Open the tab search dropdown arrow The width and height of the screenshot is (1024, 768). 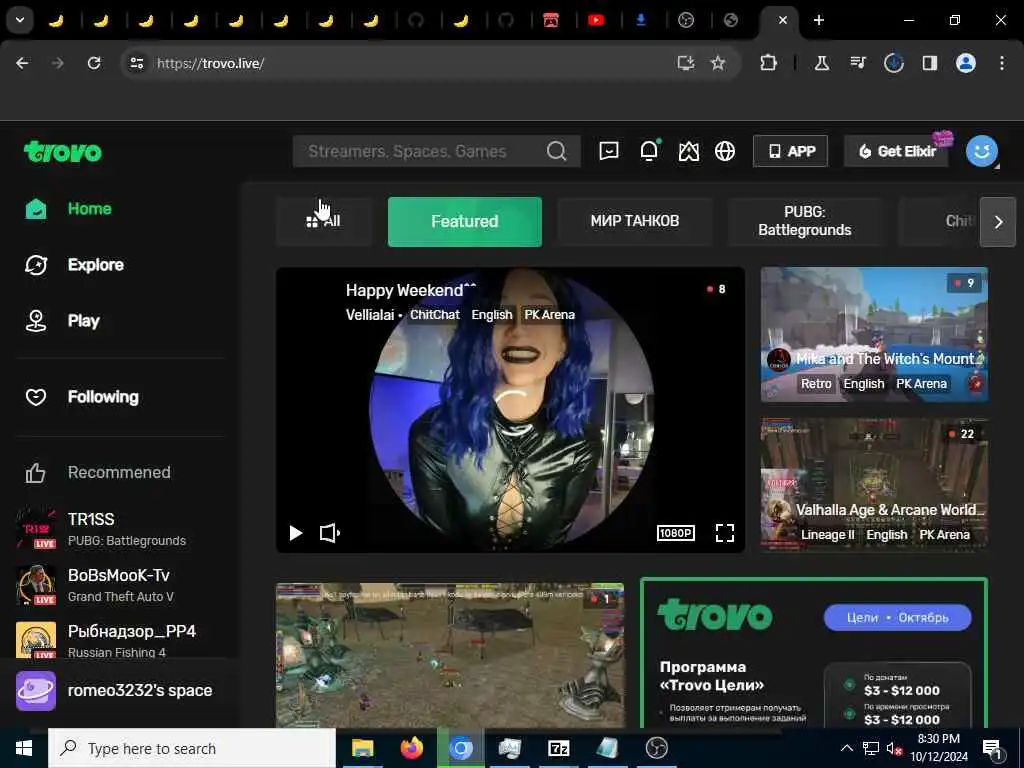coord(20,20)
